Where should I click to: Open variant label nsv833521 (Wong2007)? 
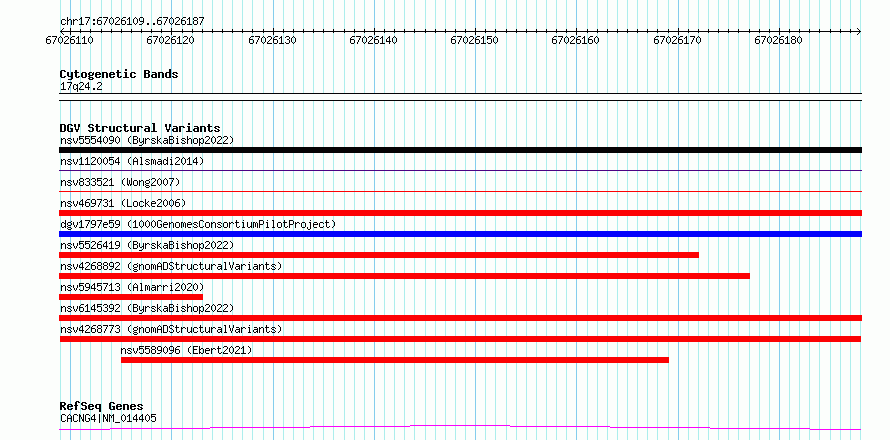point(120,182)
